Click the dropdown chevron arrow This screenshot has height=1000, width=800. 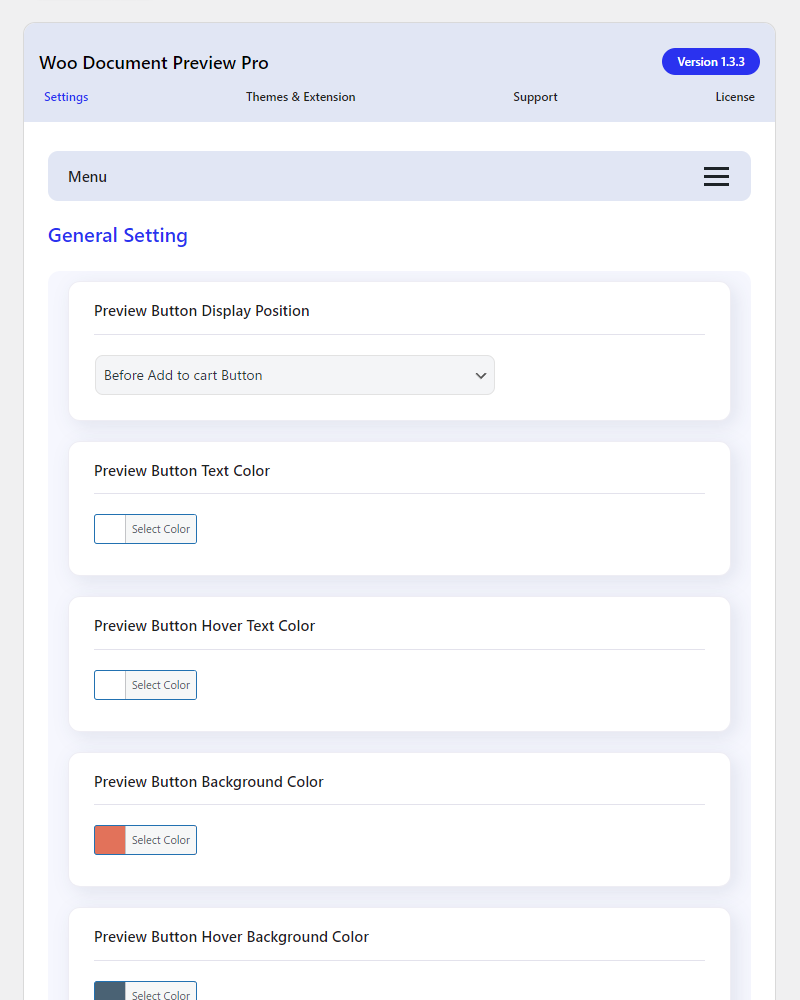481,376
